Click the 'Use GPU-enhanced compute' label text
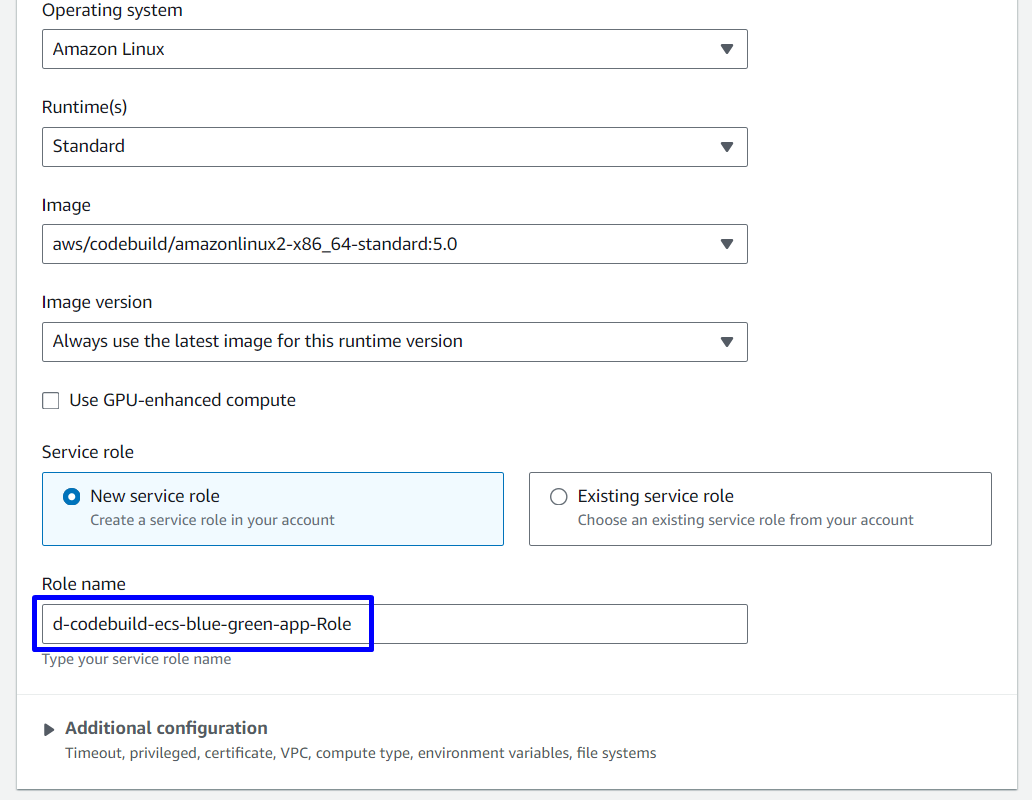This screenshot has height=800, width=1032. point(182,401)
